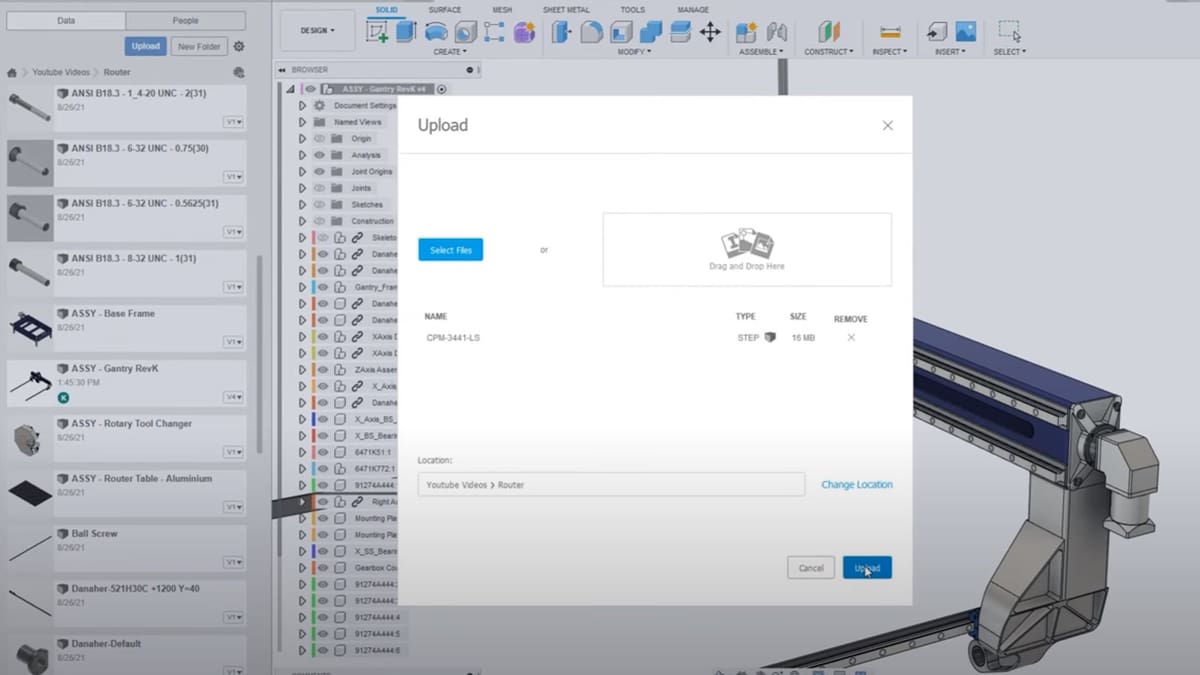
Task: Toggle visibility of the Analysis folder
Action: 319,155
